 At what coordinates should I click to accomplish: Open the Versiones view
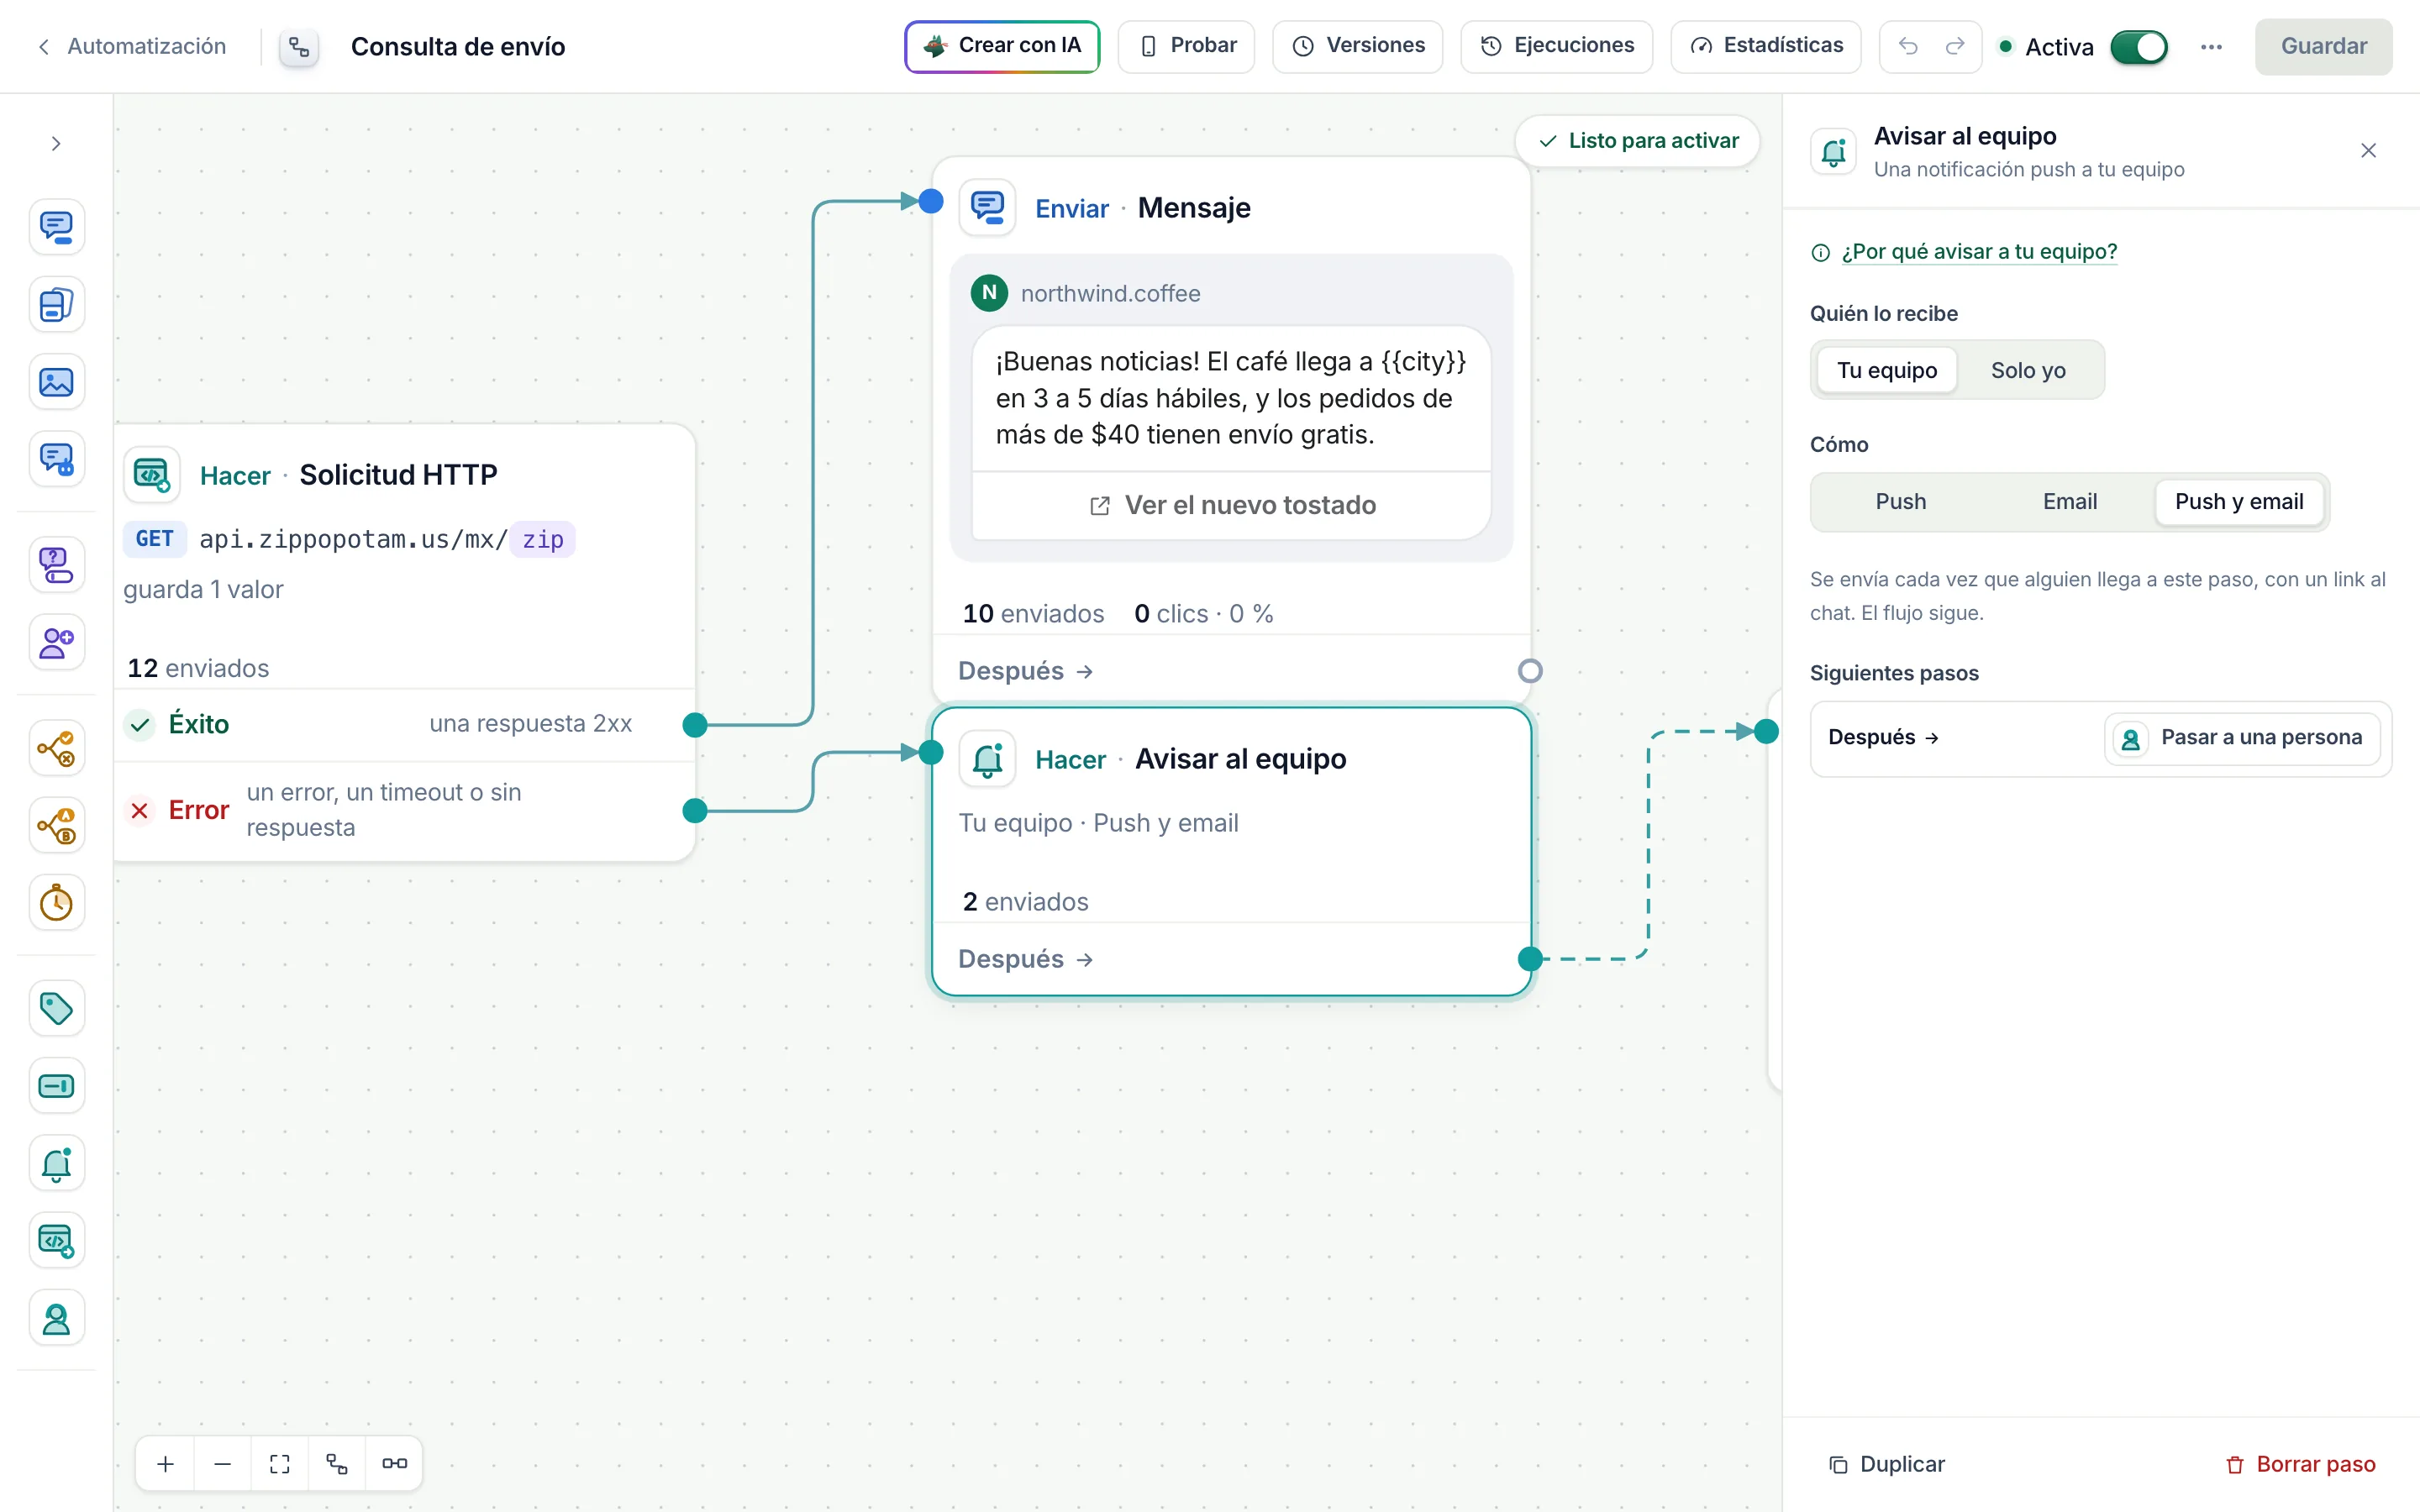[x=1357, y=46]
